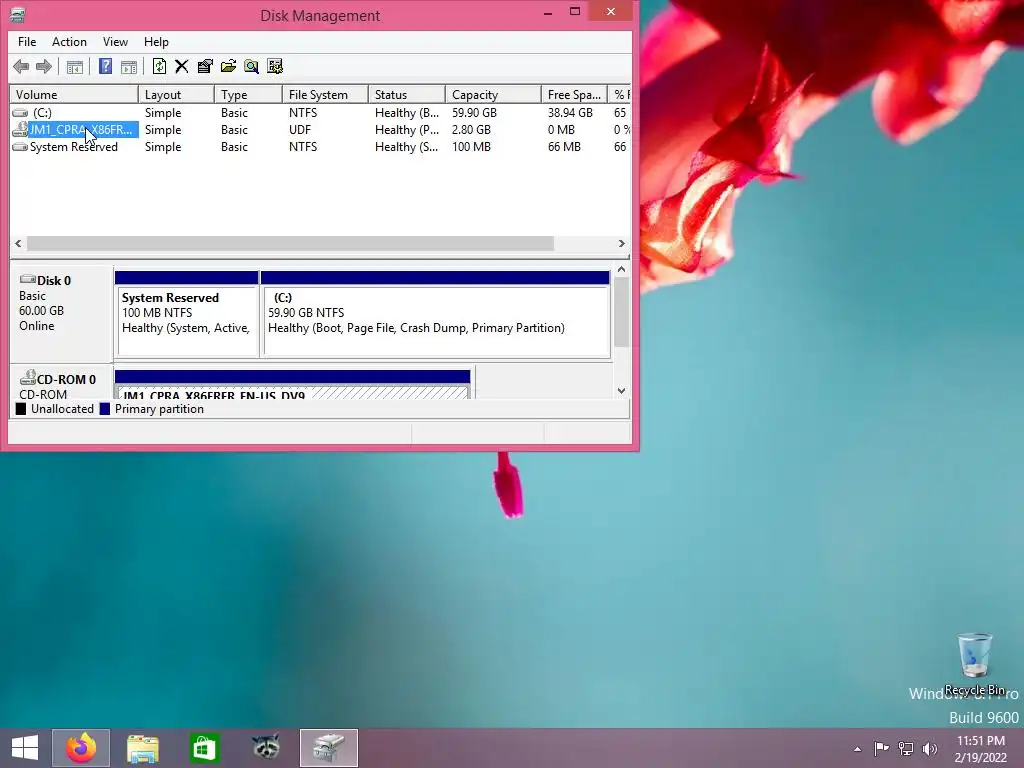Click the network tray icon

[x=906, y=749]
